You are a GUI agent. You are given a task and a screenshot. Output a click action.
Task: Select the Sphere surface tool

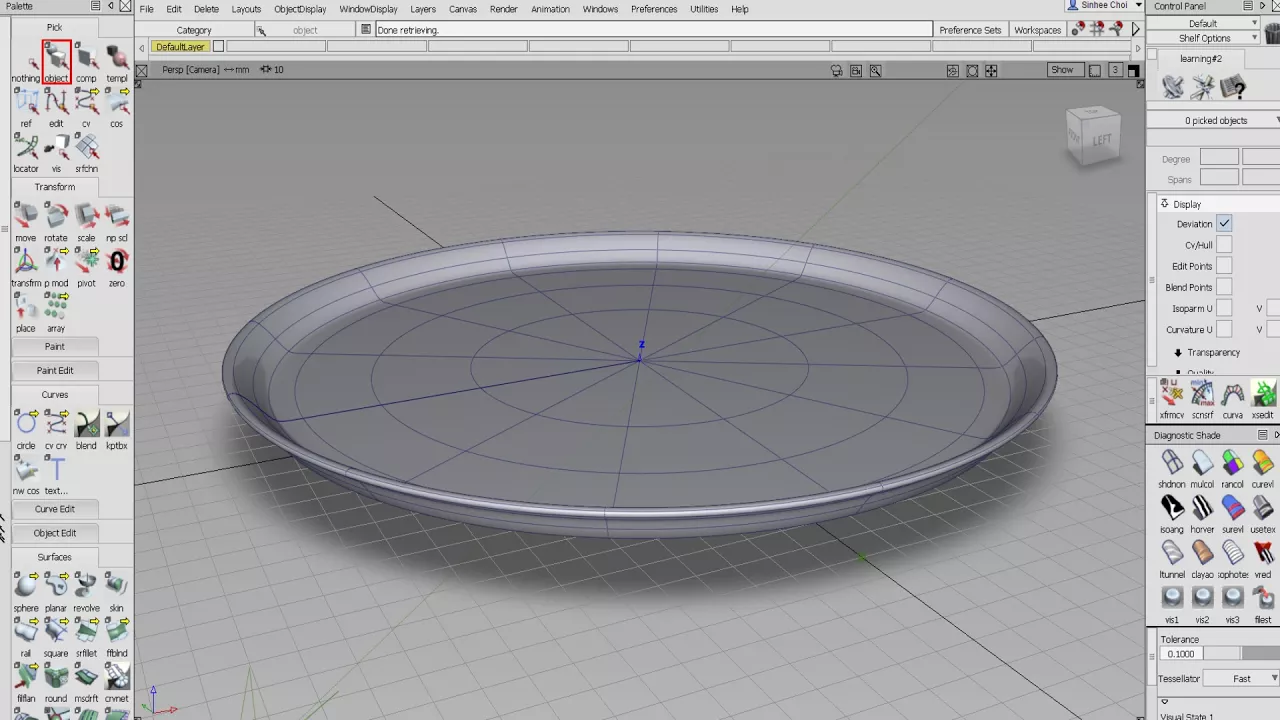[26, 590]
